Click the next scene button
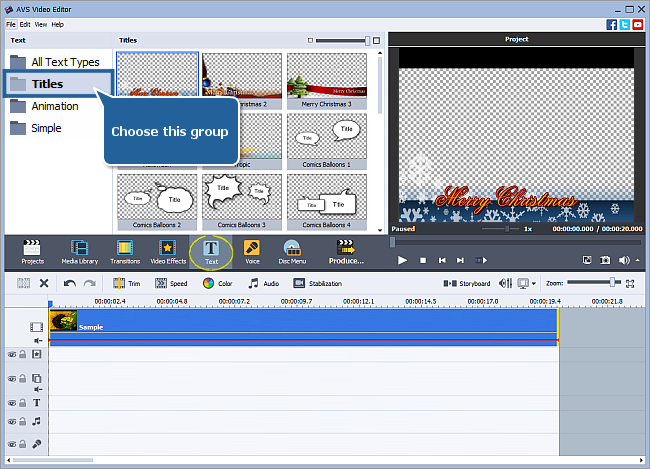The image size is (650, 469). [x=481, y=260]
